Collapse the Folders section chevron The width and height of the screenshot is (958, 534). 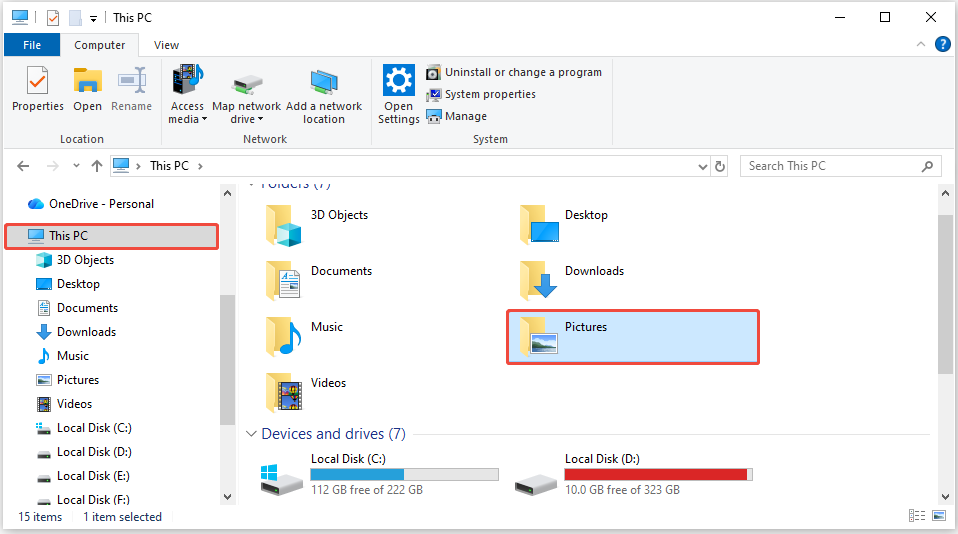click(251, 184)
